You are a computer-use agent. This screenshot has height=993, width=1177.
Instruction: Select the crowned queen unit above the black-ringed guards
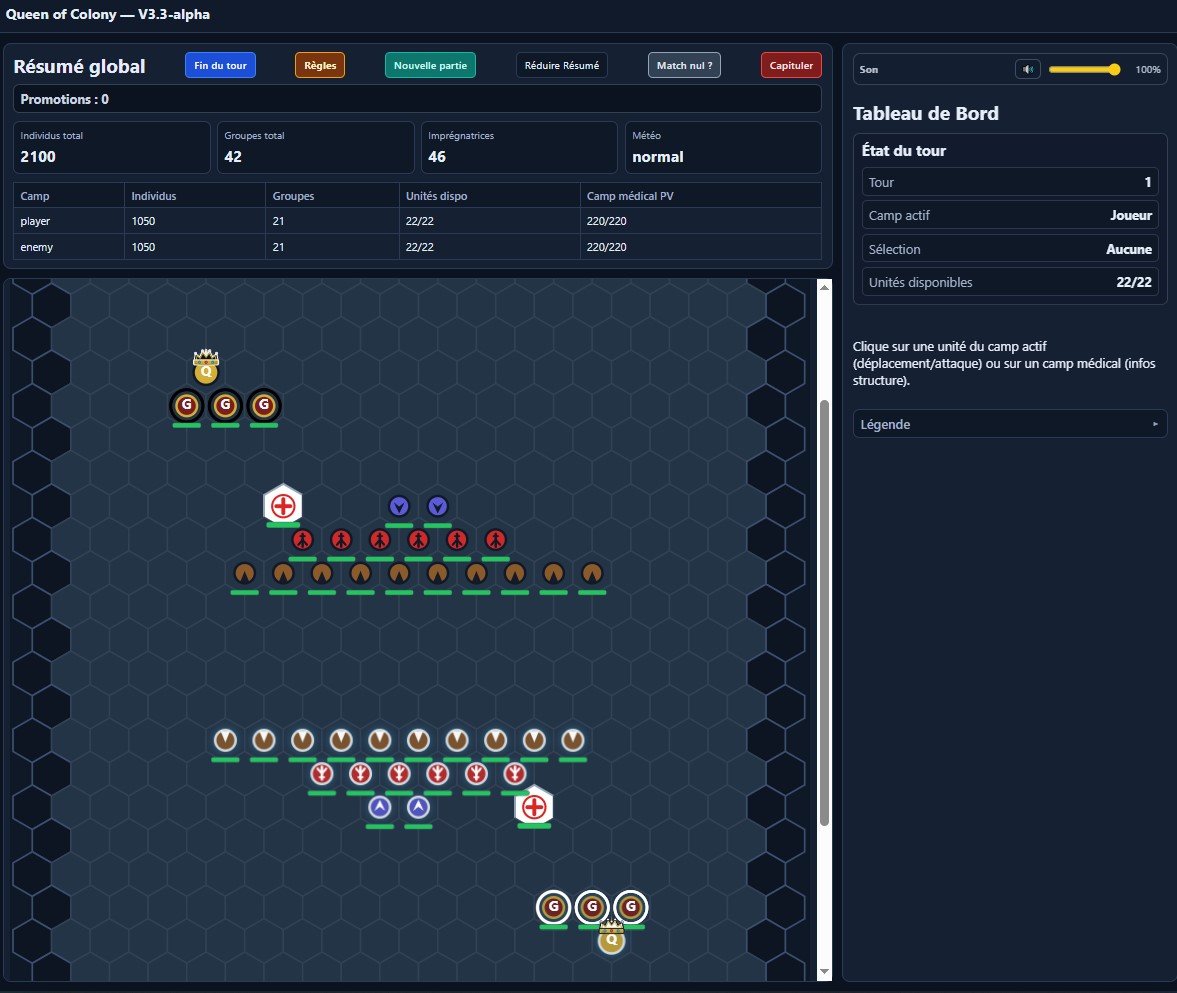[x=206, y=368]
